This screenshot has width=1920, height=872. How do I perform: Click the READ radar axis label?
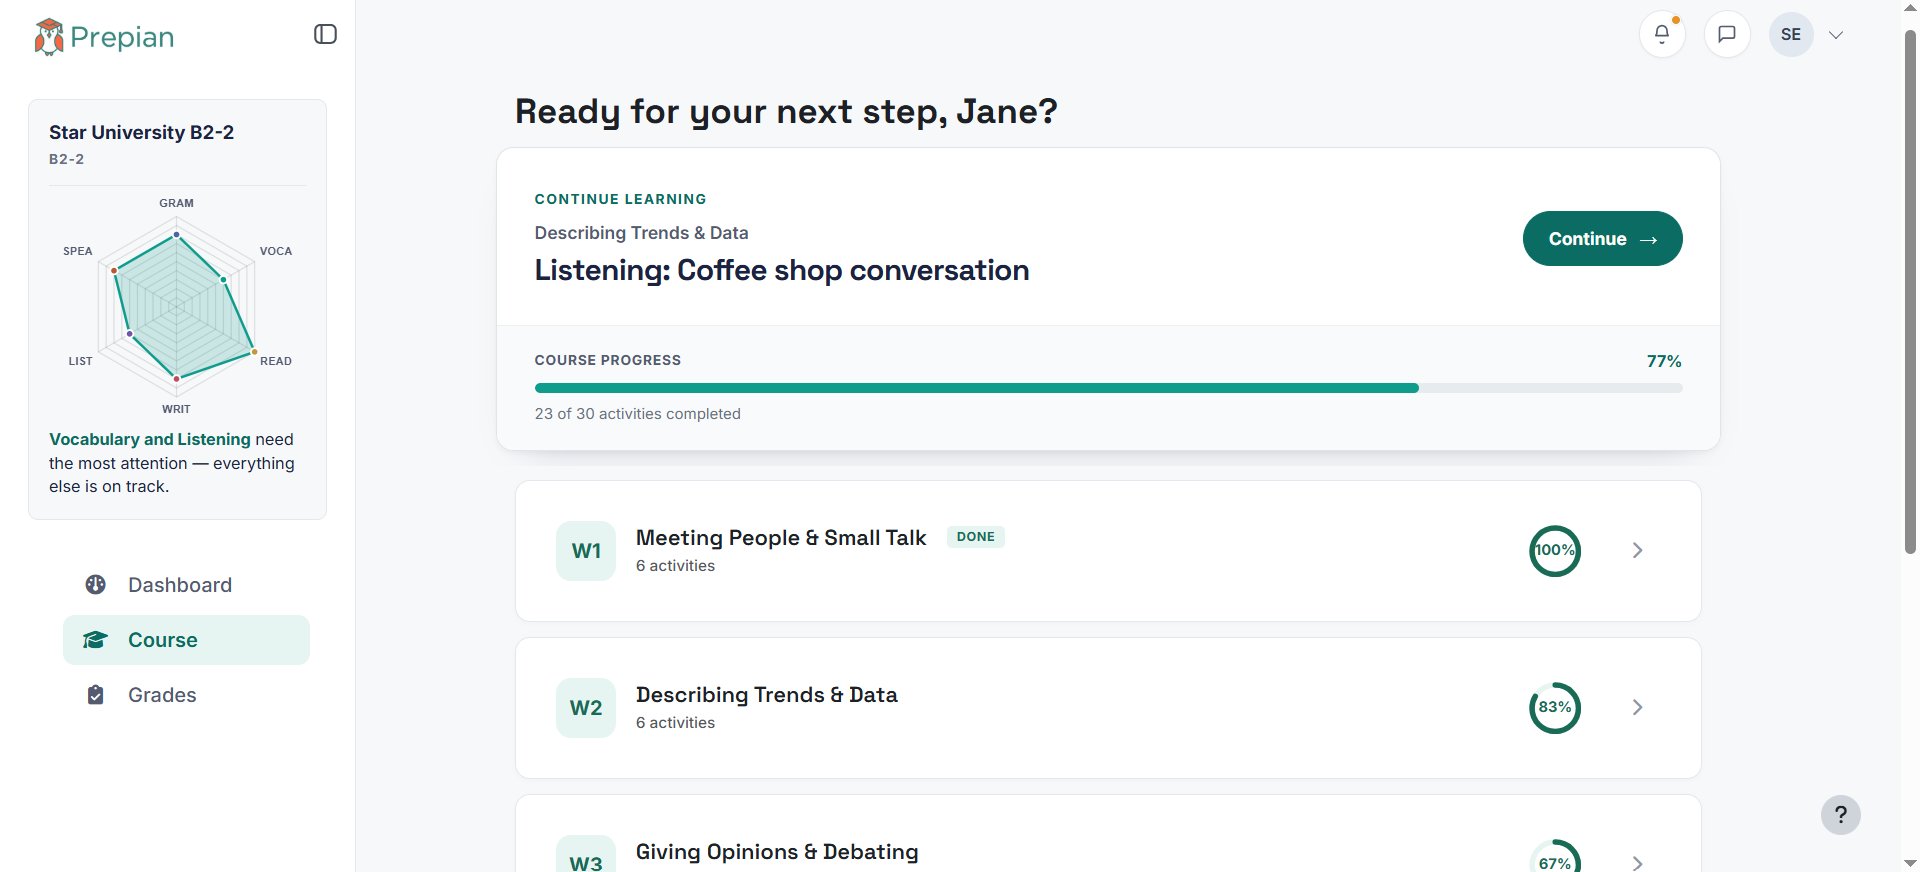(276, 361)
